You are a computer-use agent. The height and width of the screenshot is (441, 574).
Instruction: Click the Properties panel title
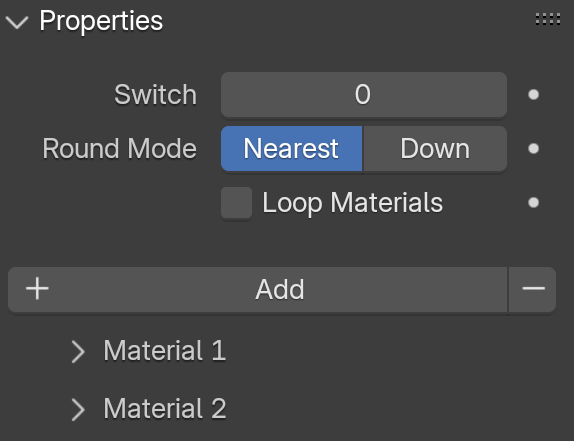101,21
